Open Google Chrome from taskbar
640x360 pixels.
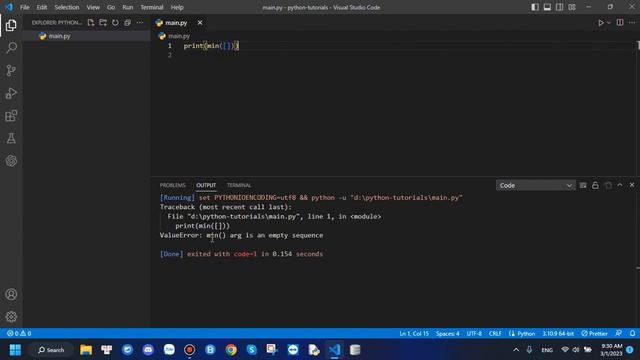tap(231, 350)
